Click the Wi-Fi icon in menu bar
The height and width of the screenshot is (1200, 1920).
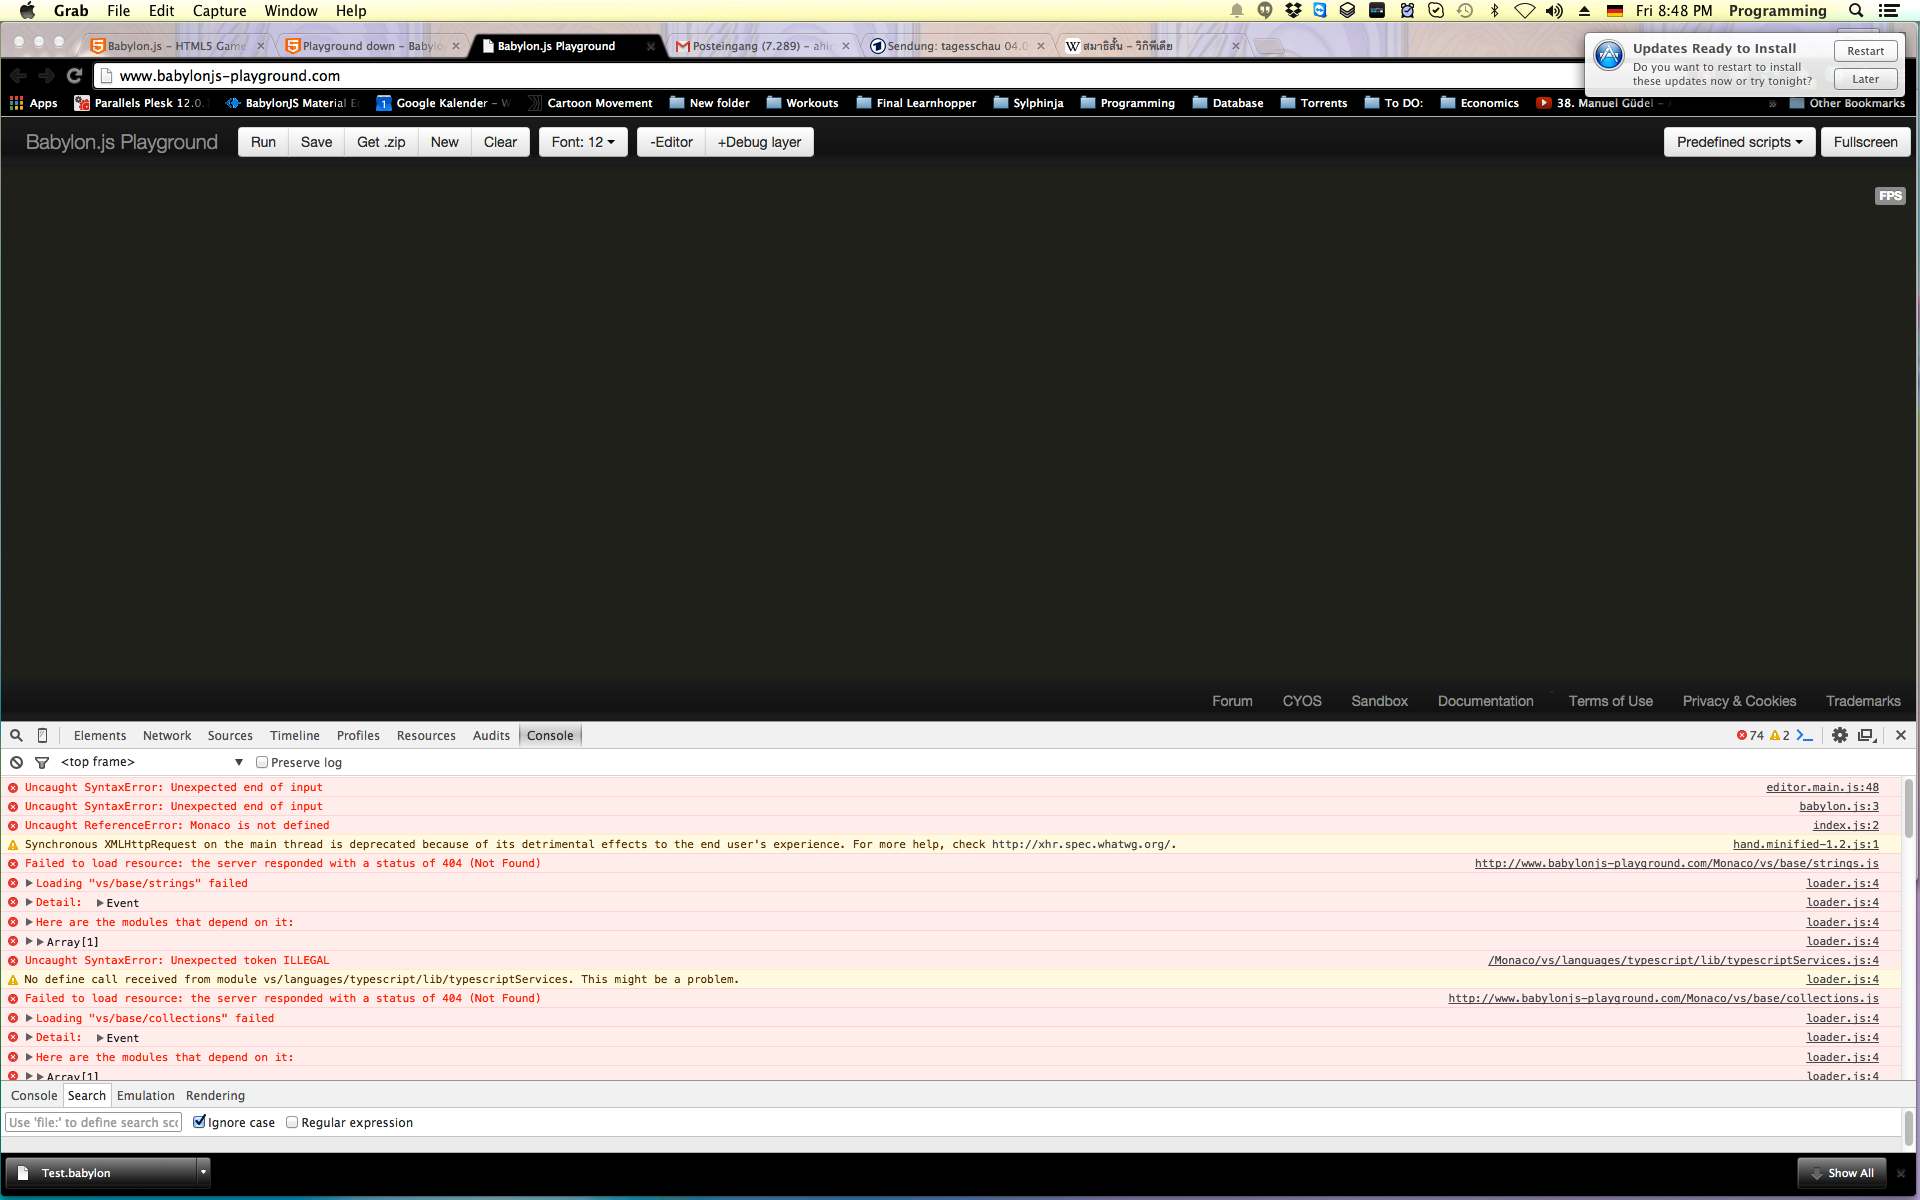[1524, 11]
